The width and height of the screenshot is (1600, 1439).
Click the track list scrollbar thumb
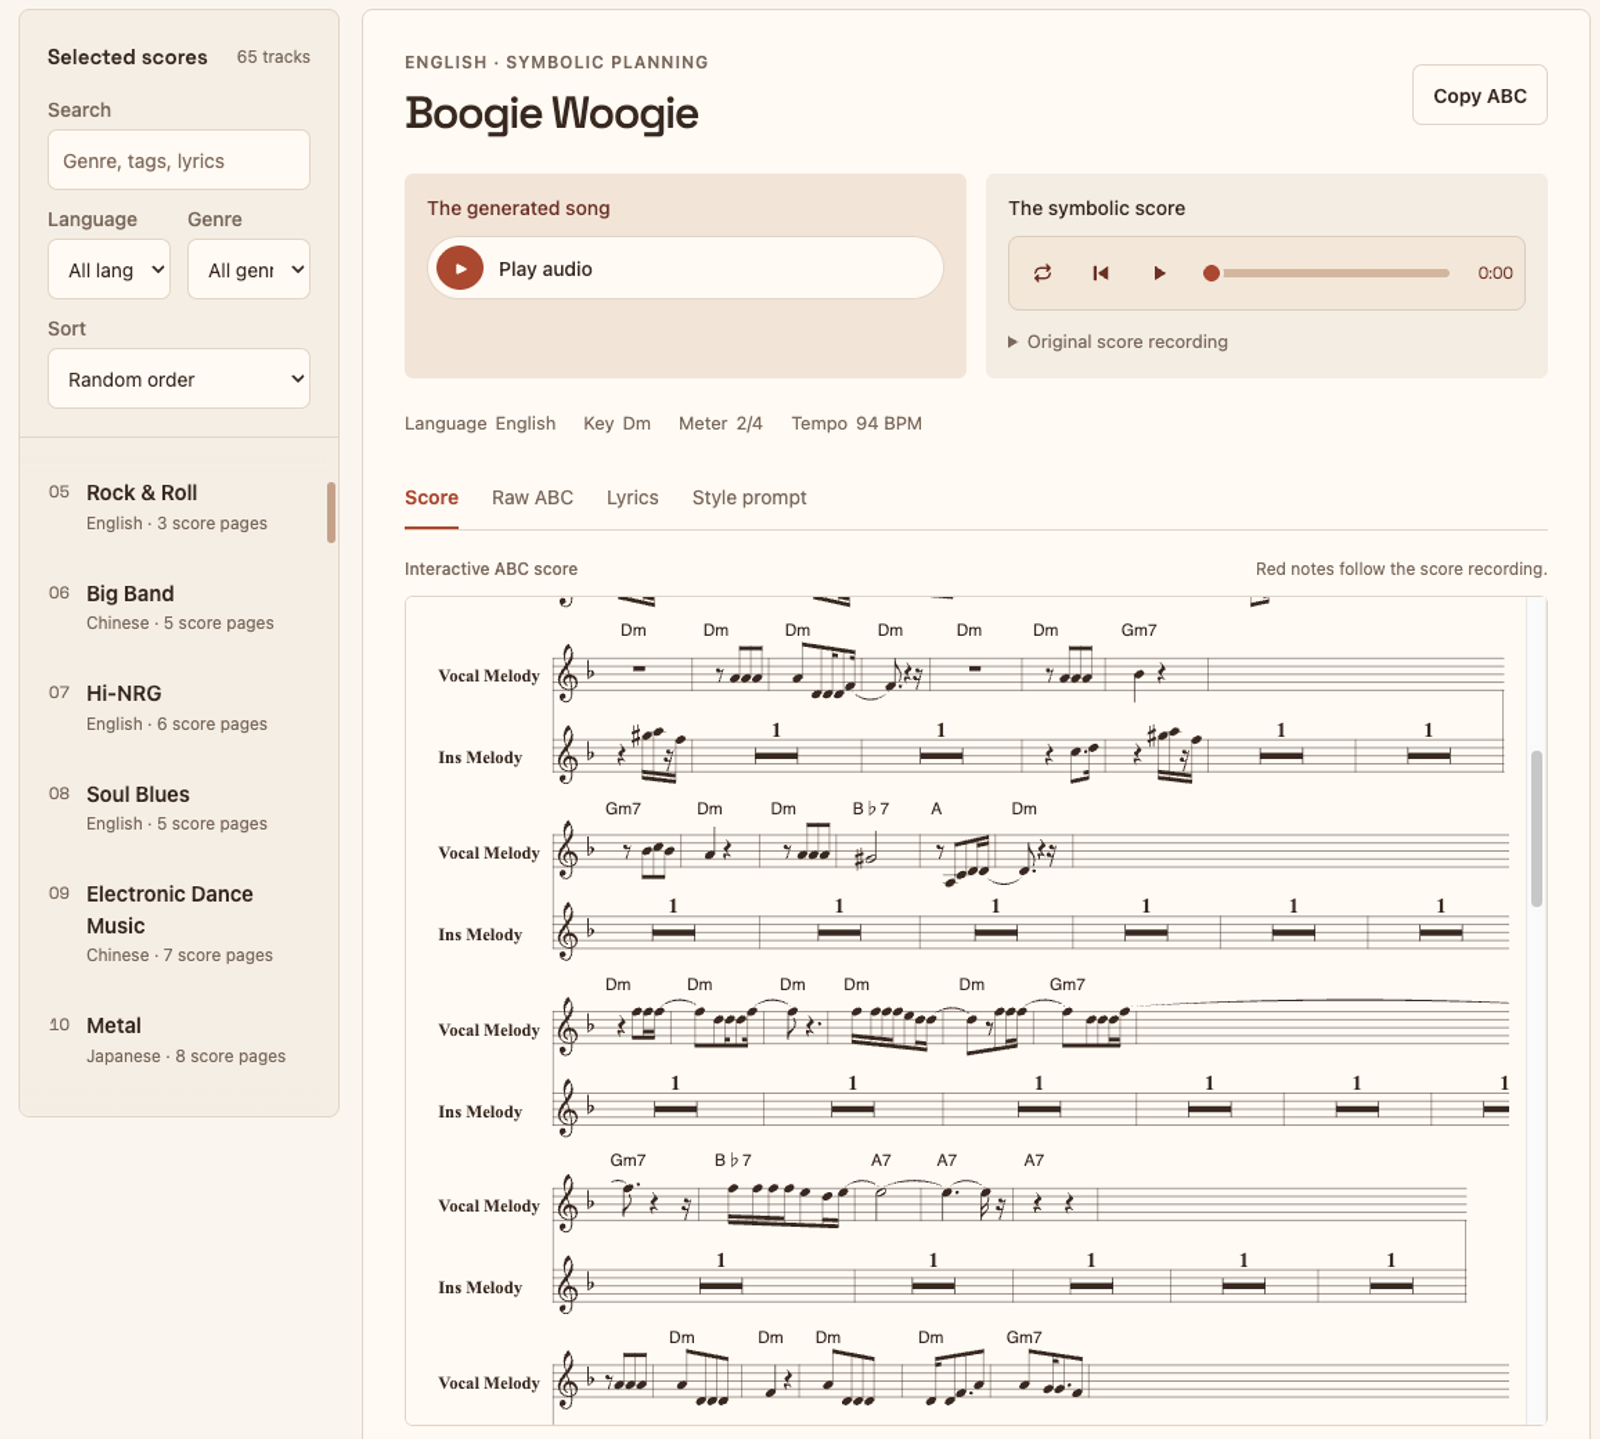[x=331, y=512]
